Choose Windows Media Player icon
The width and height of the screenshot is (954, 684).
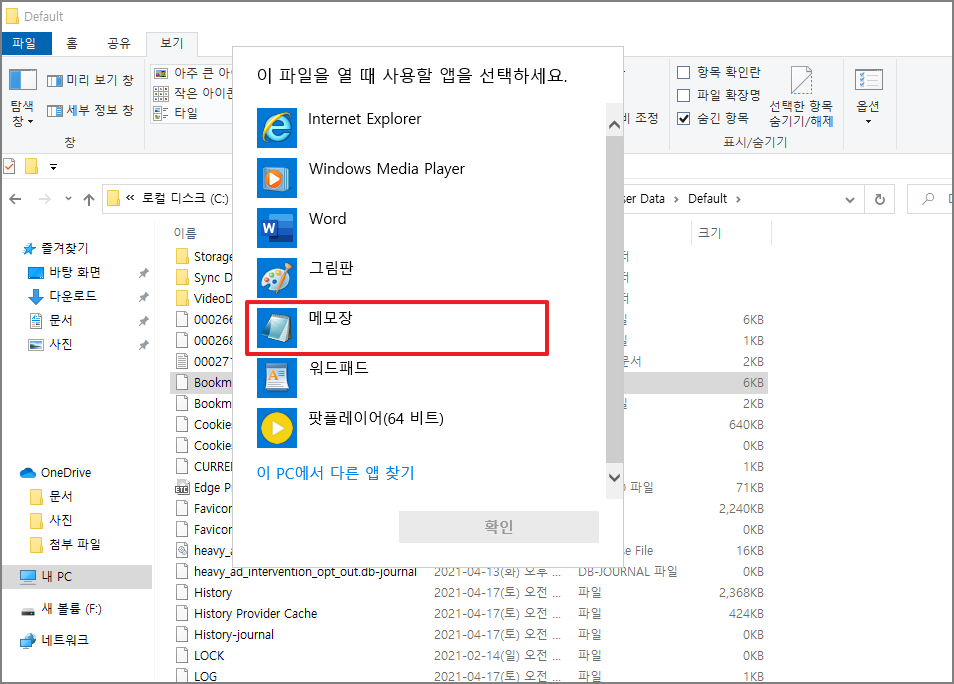277,178
